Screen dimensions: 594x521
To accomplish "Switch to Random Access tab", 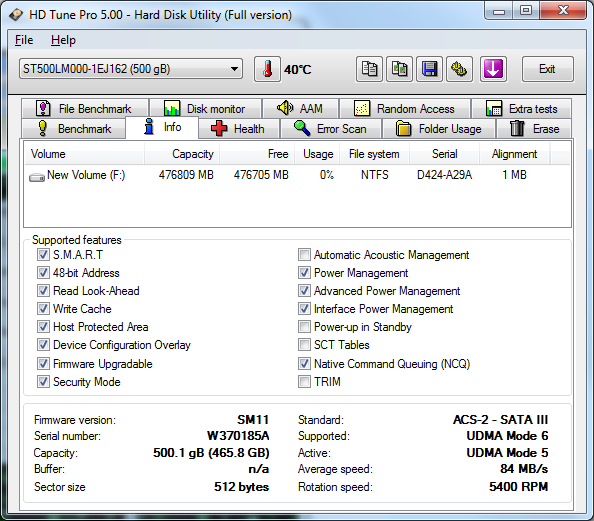I will [x=405, y=109].
